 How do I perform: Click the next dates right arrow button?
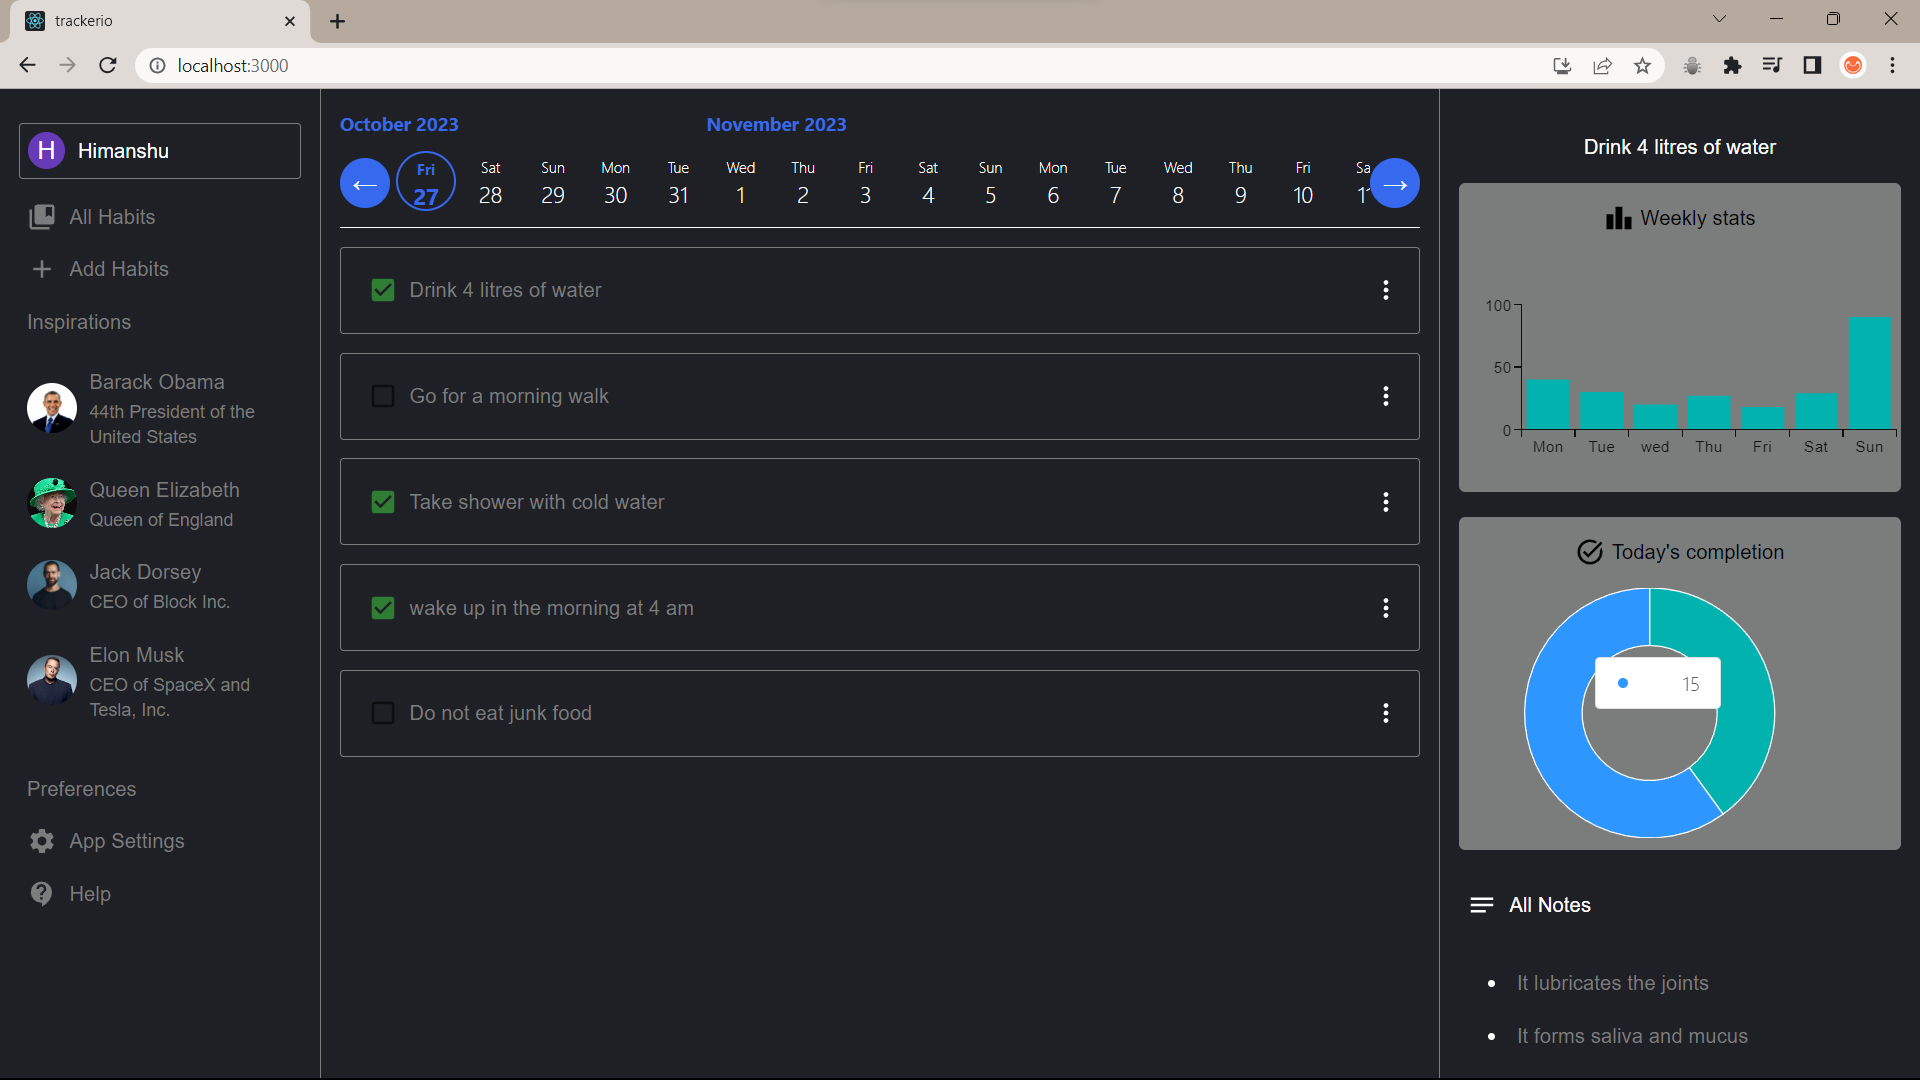pyautogui.click(x=1395, y=184)
